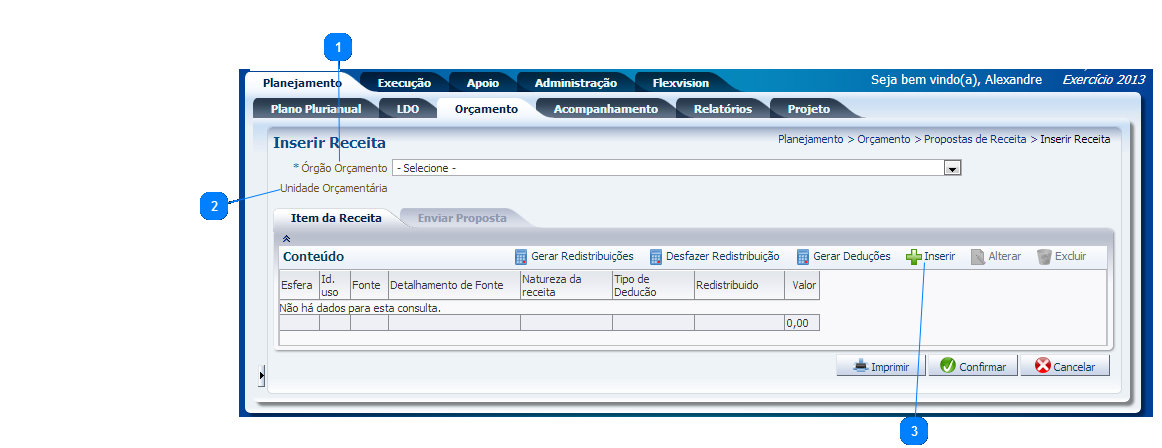
Task: Open the Flexvision main tab
Action: click(680, 83)
